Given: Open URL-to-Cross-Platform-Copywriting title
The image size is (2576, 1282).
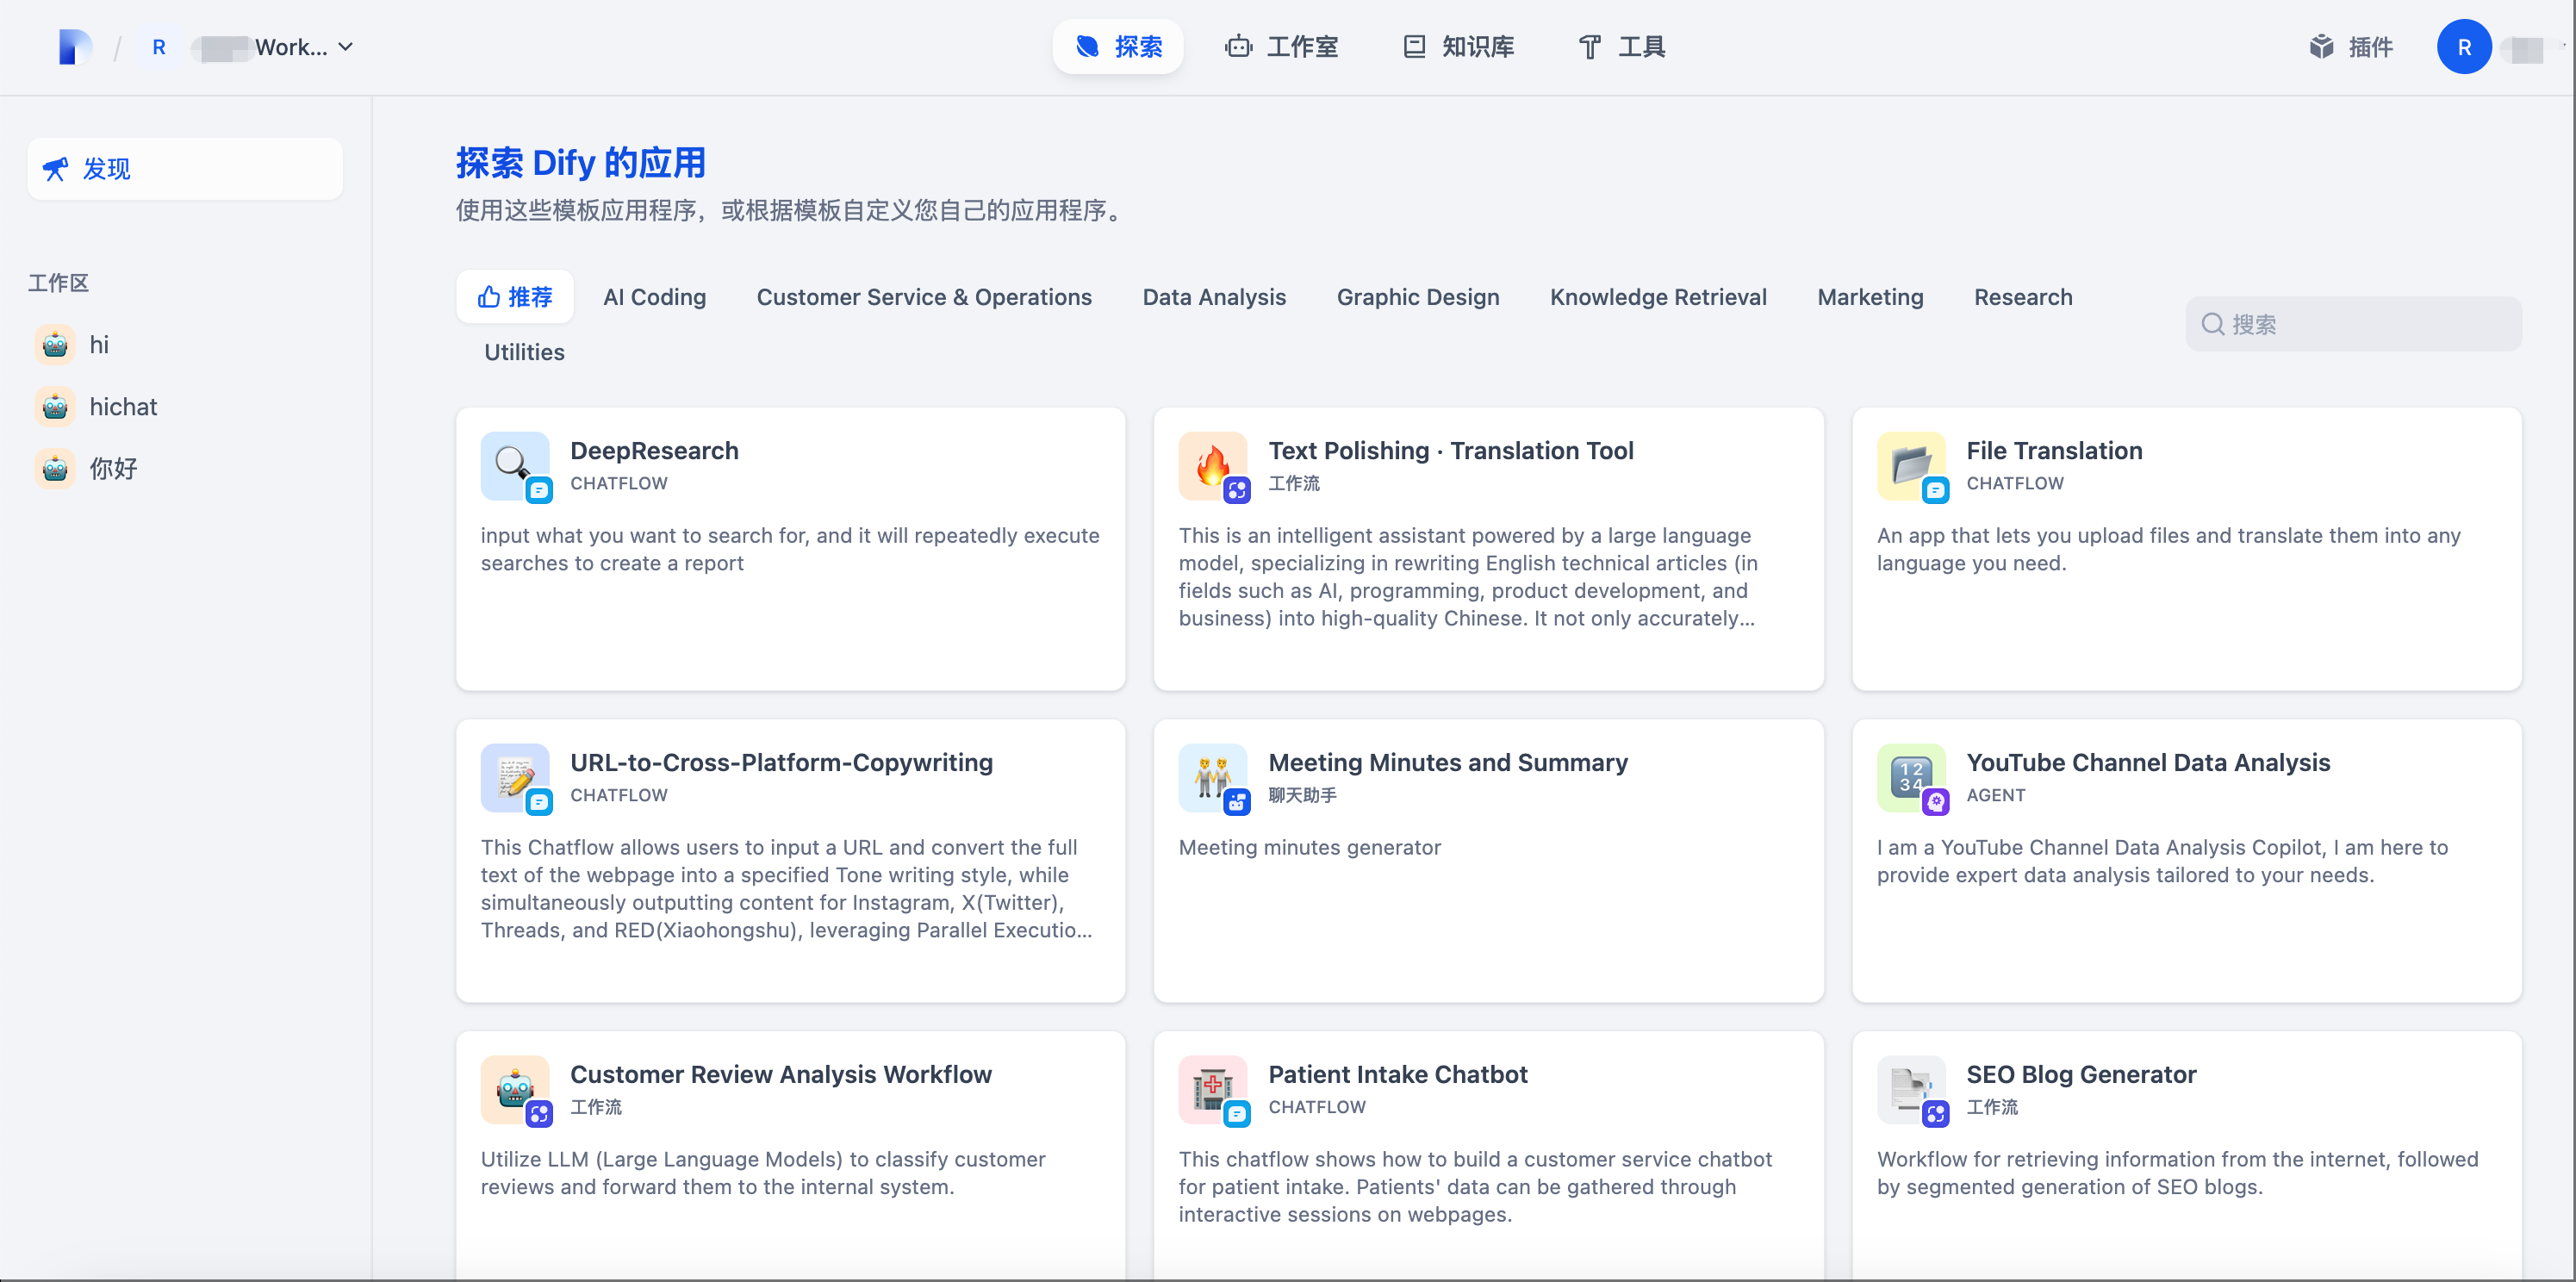Looking at the screenshot, I should pos(781,763).
